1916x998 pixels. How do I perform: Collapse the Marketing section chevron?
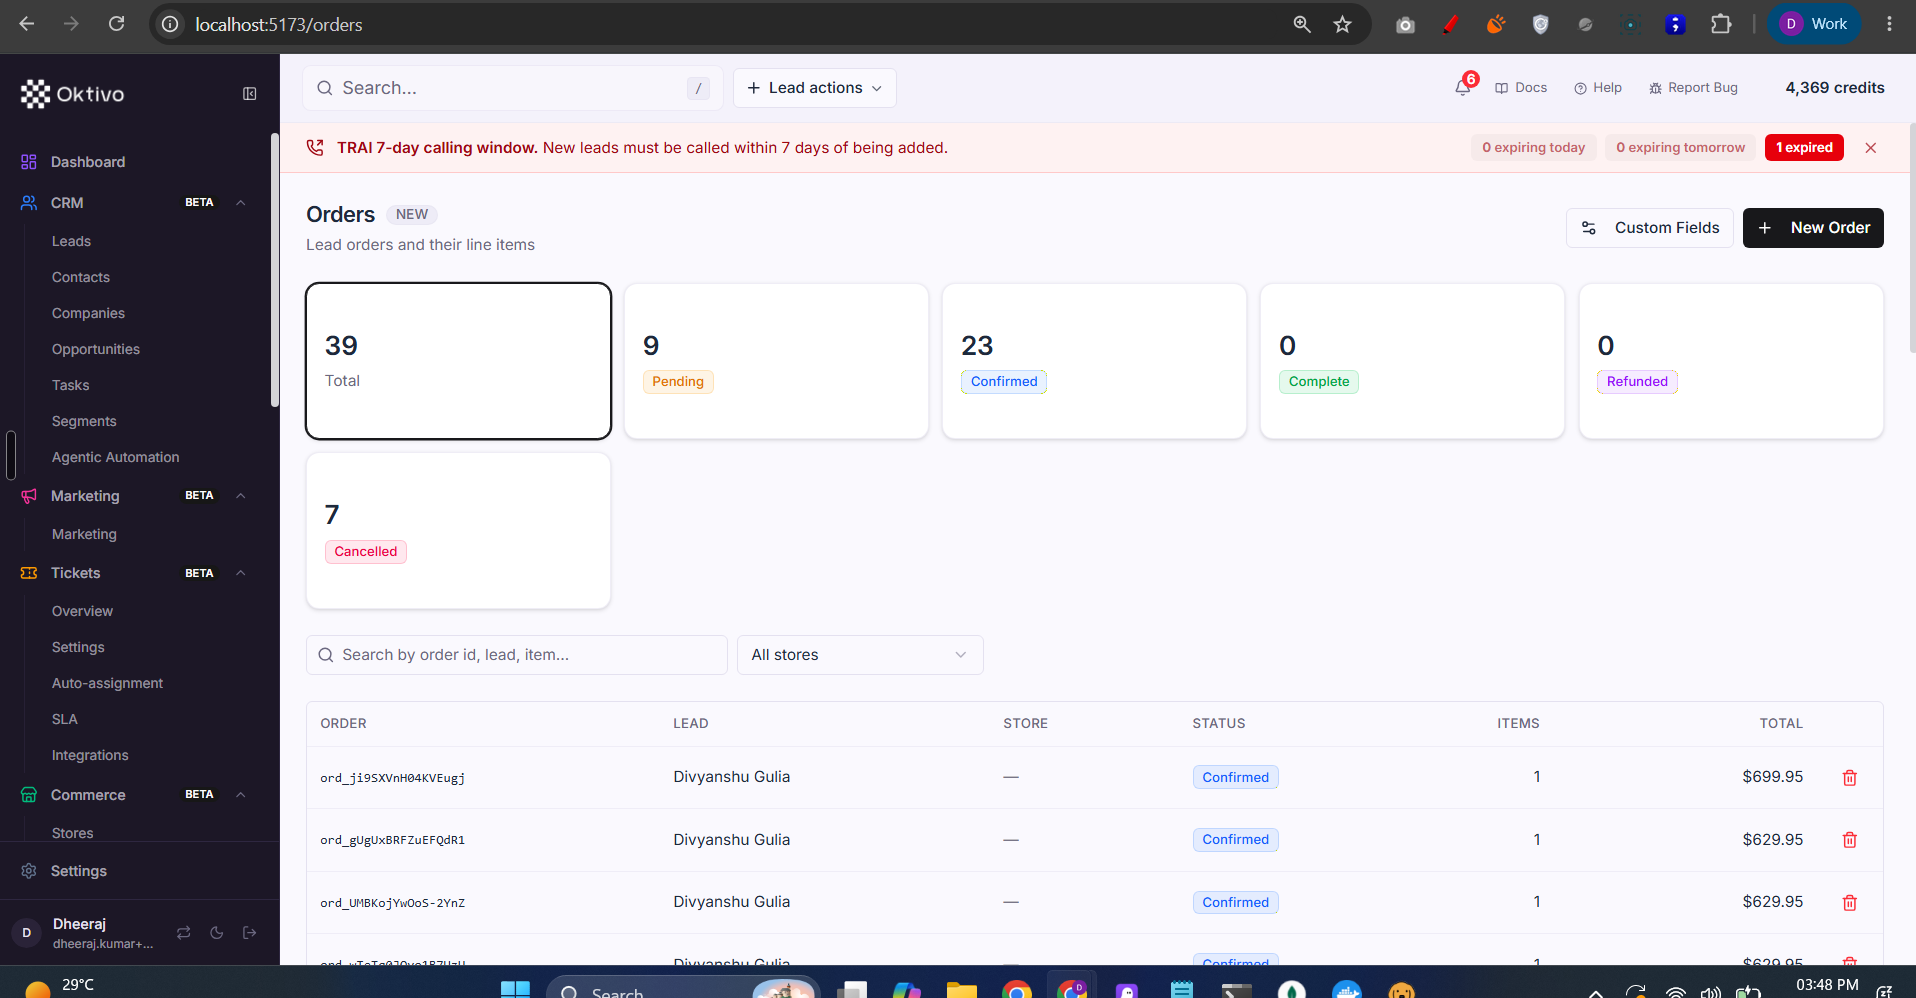tap(241, 496)
